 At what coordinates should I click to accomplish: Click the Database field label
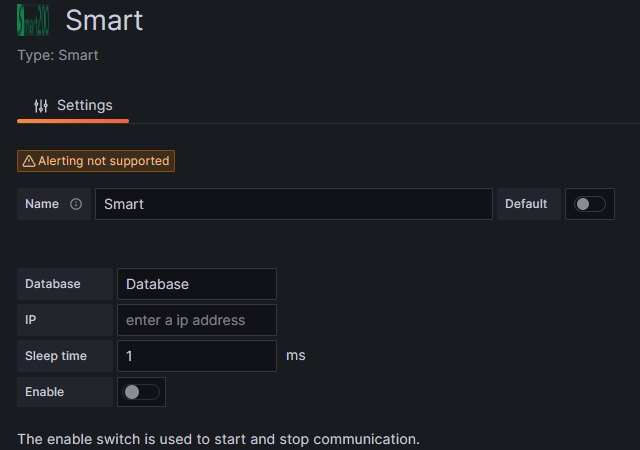pos(53,284)
